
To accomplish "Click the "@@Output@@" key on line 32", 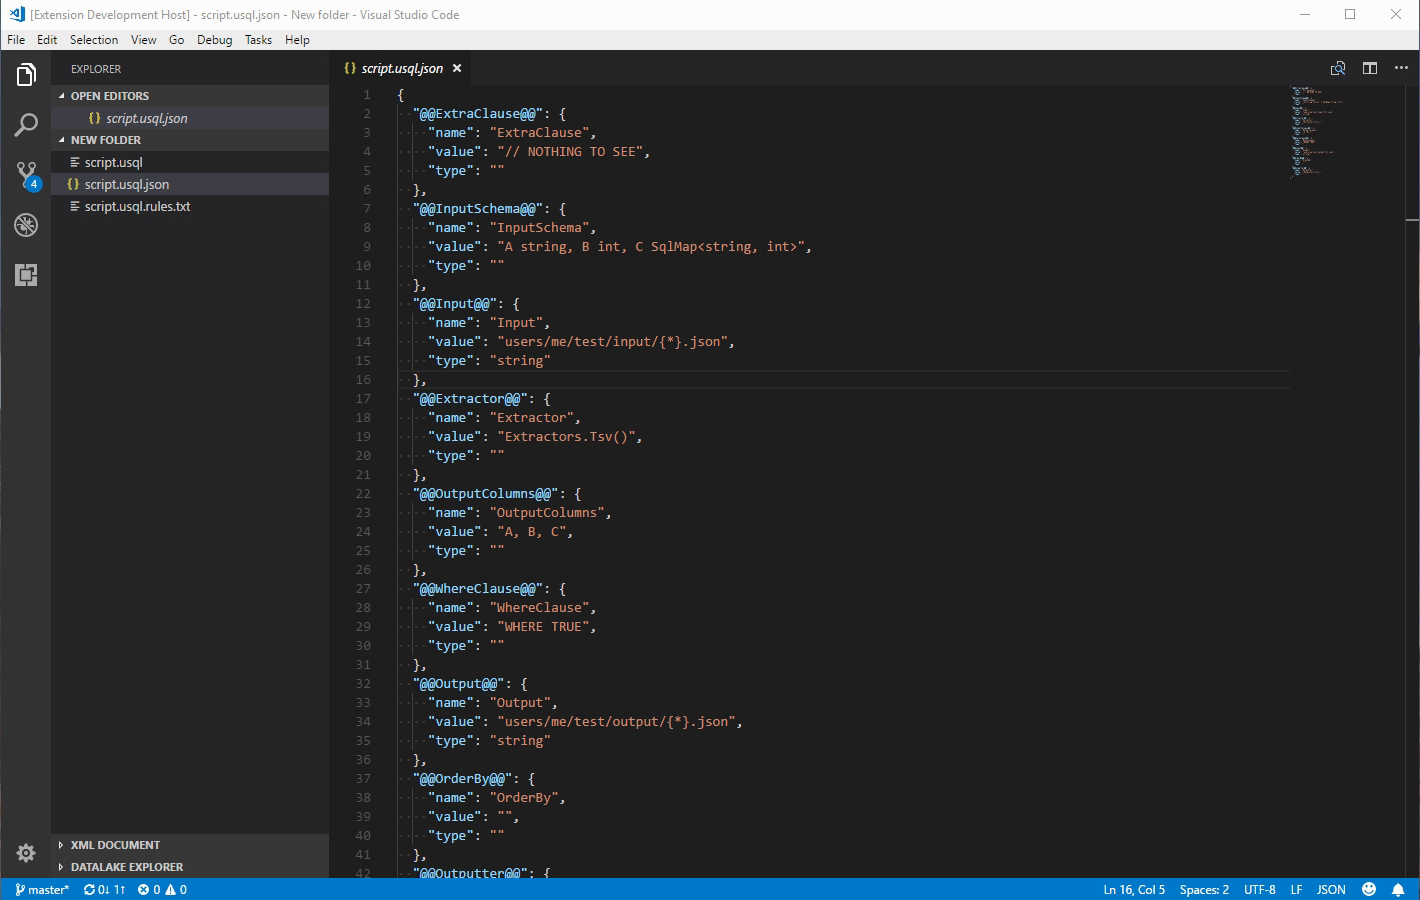I will [x=458, y=684].
